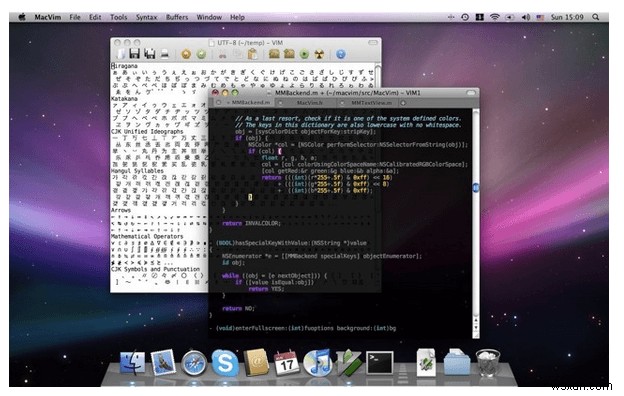
Task: Click the green Redo toolbar icon
Action: pyautogui.click(x=201, y=54)
